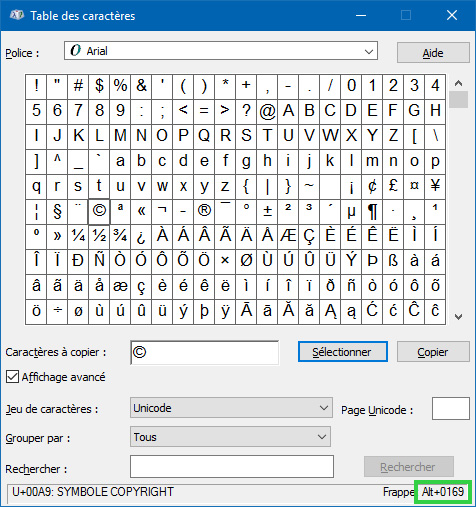Click the Sélectionner button
Screen dimensions: 476x507
(x=342, y=352)
